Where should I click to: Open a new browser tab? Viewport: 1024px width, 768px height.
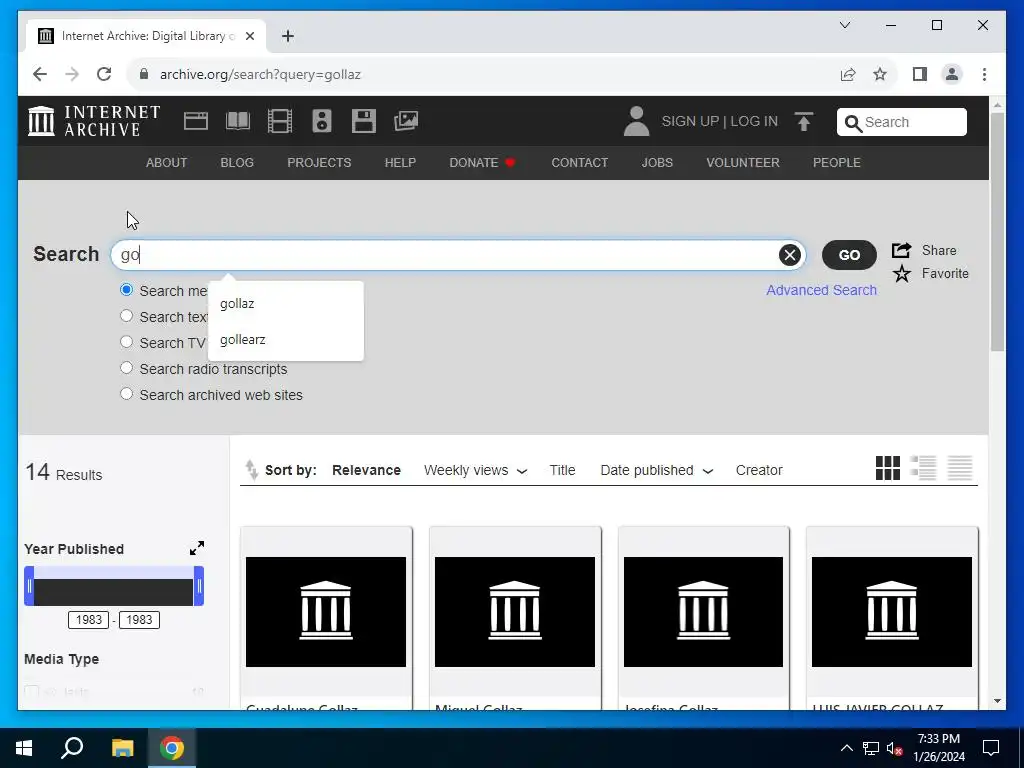[x=287, y=36]
